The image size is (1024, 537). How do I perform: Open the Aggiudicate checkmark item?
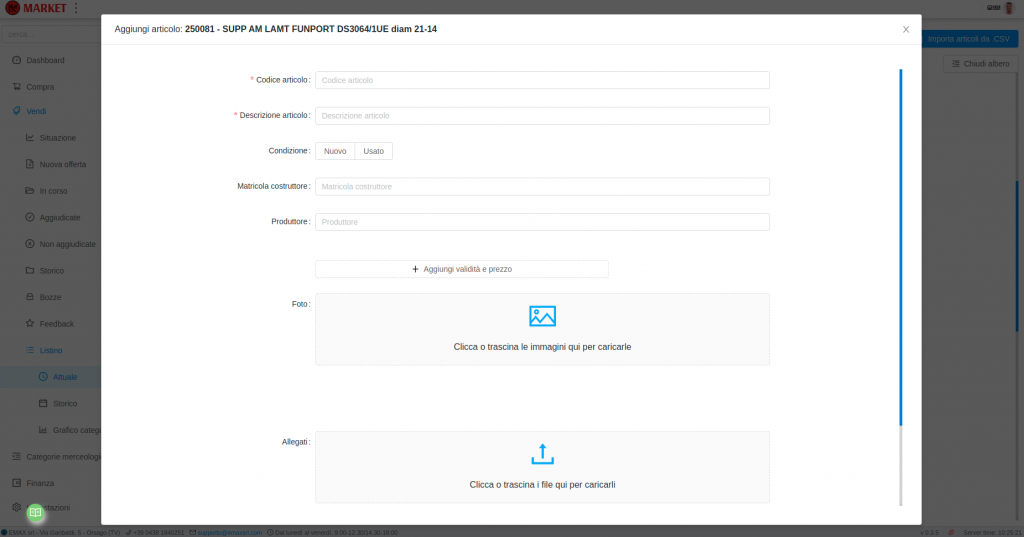(x=30, y=217)
